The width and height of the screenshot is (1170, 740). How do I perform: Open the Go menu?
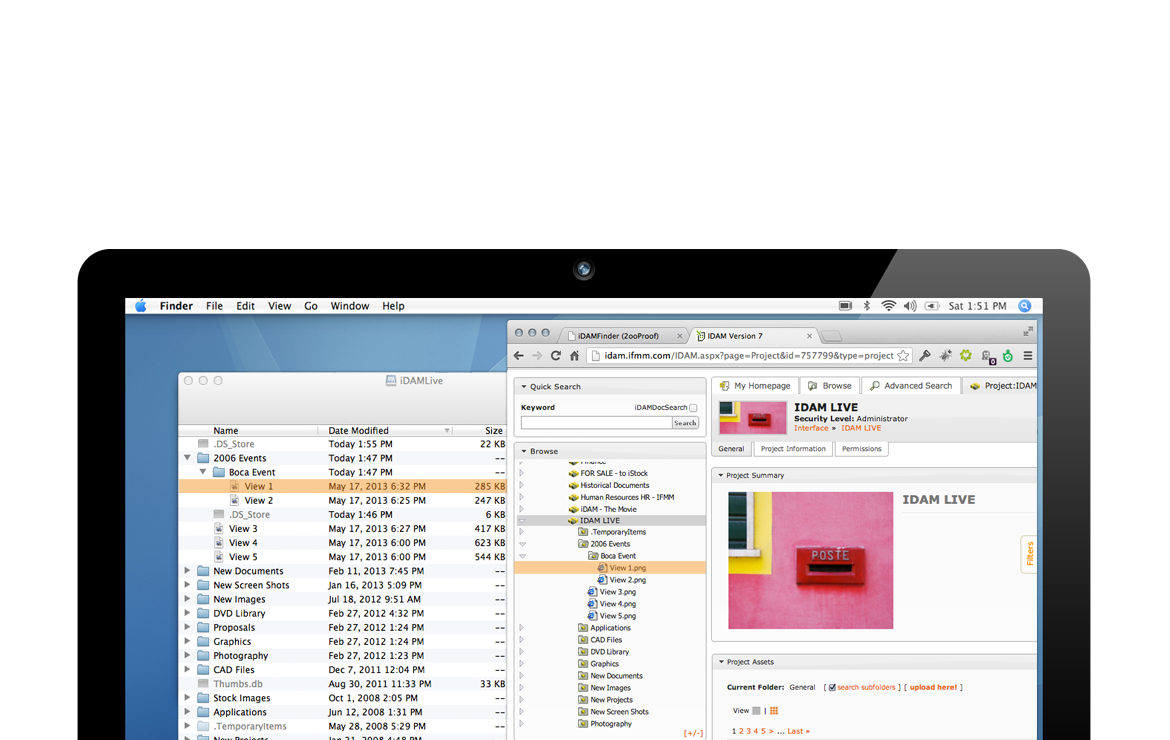[x=310, y=306]
